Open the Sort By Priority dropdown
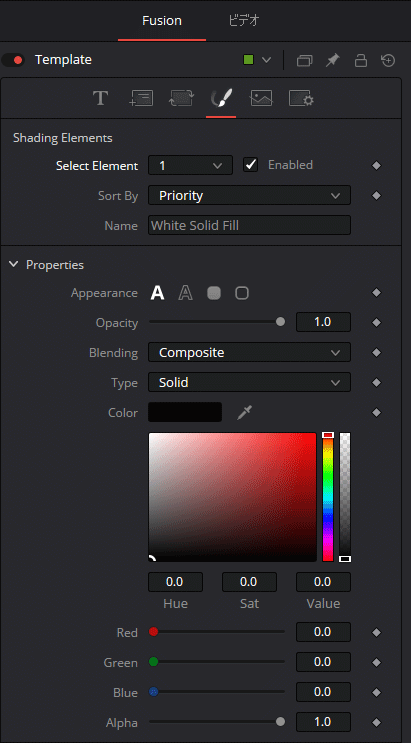 [x=249, y=195]
